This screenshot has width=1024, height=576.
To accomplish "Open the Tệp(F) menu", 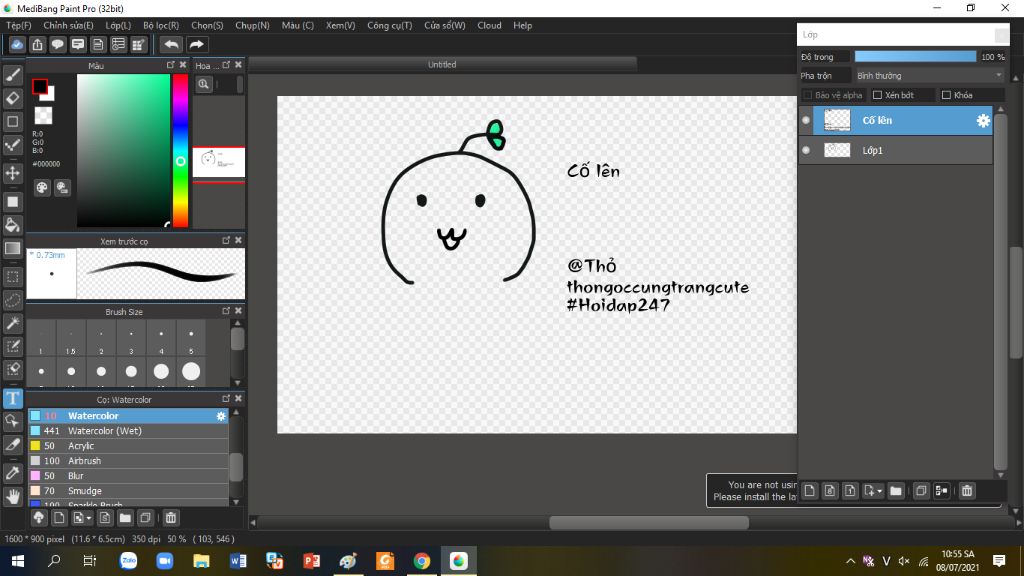I will [19, 25].
